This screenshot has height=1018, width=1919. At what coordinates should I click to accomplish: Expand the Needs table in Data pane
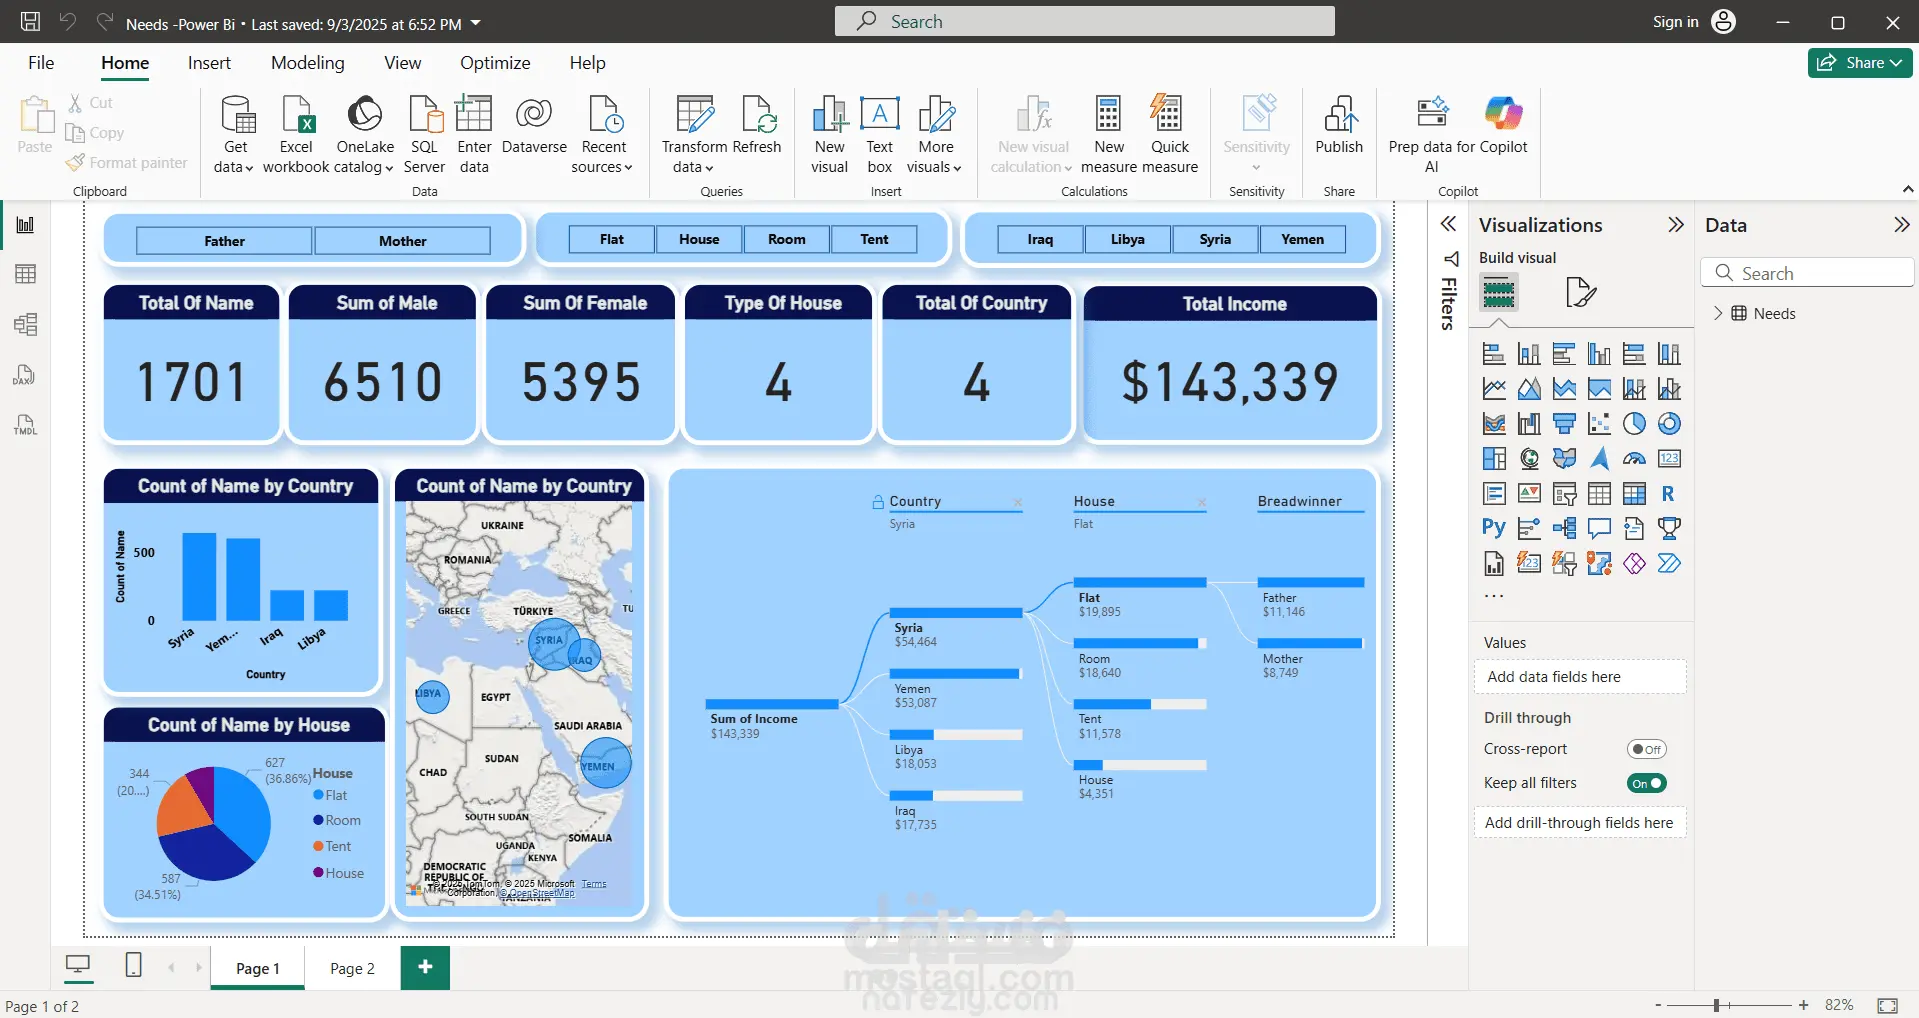[x=1718, y=313]
